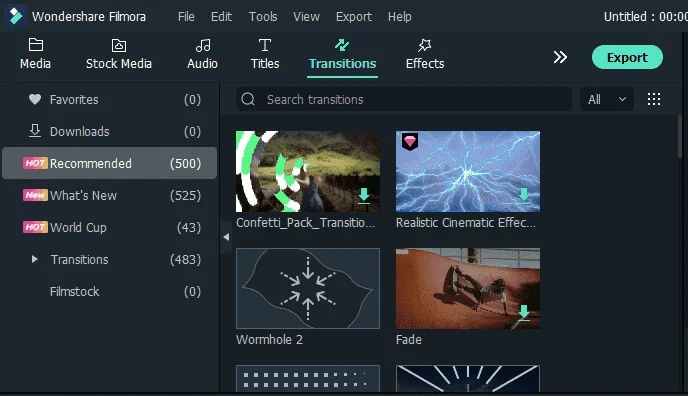Click the green Export button

point(627,57)
